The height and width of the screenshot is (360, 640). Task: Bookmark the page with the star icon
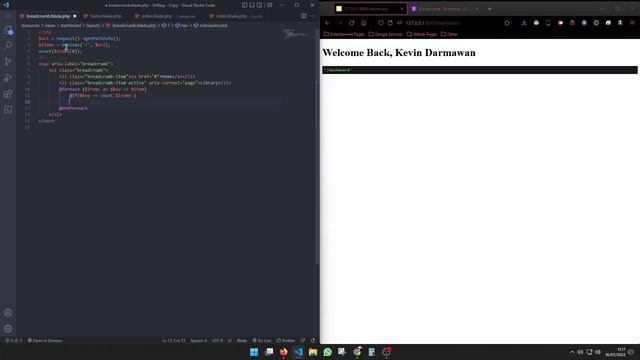click(x=507, y=23)
